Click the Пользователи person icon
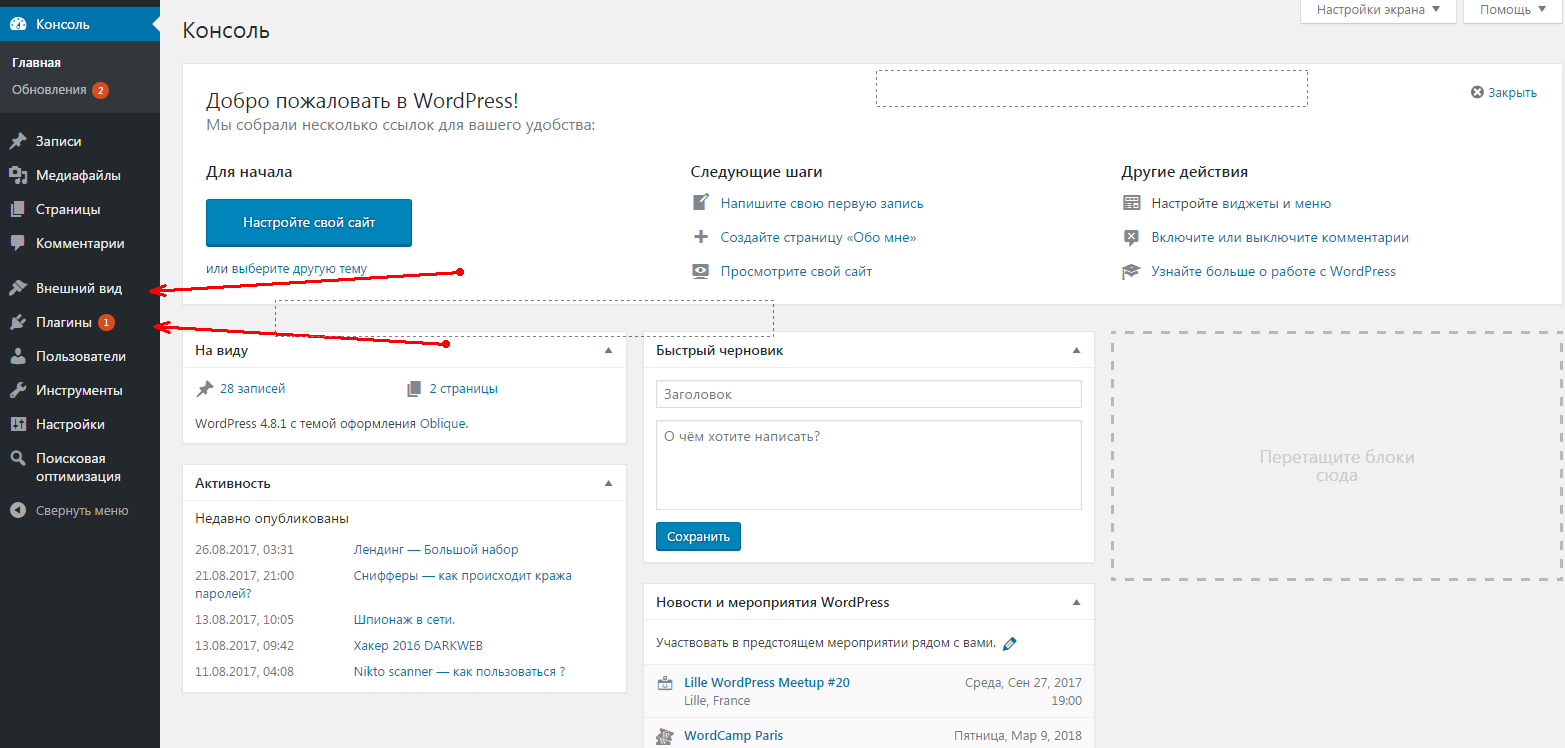This screenshot has height=748, width=1565. click(x=18, y=357)
